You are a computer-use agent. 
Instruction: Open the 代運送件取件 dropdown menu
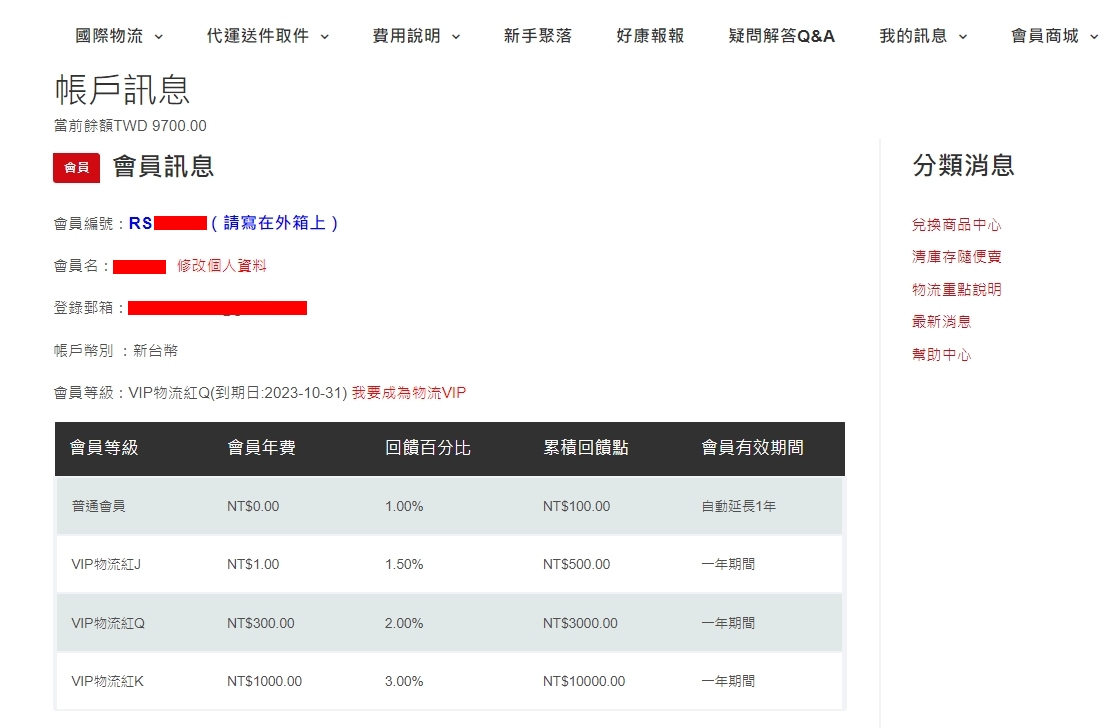pyautogui.click(x=267, y=36)
